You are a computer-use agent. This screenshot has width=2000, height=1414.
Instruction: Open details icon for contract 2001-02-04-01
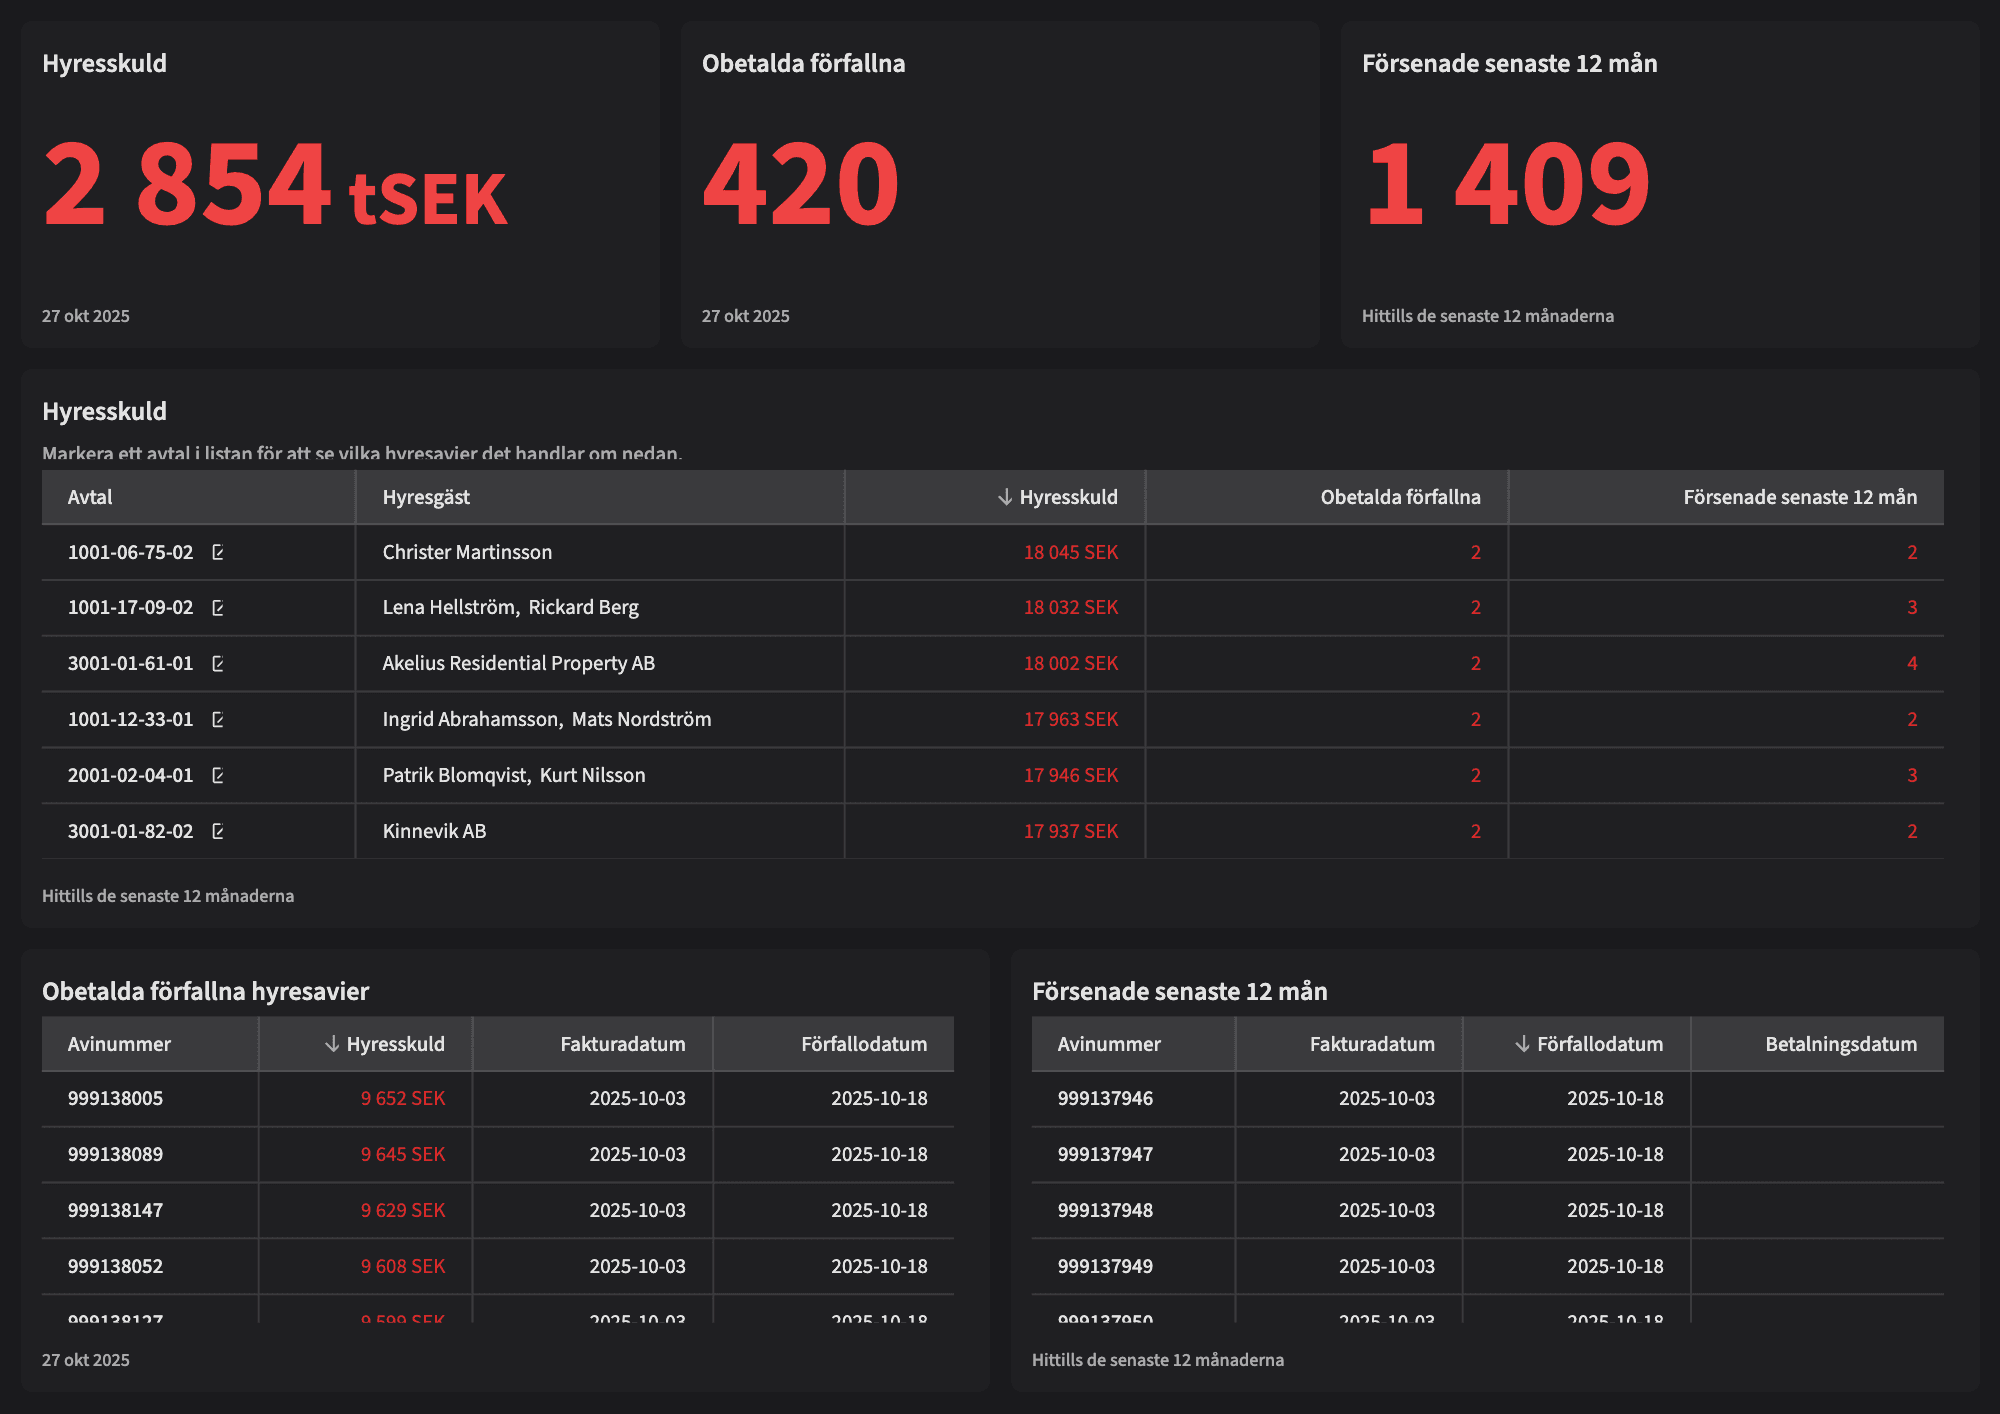click(x=219, y=775)
